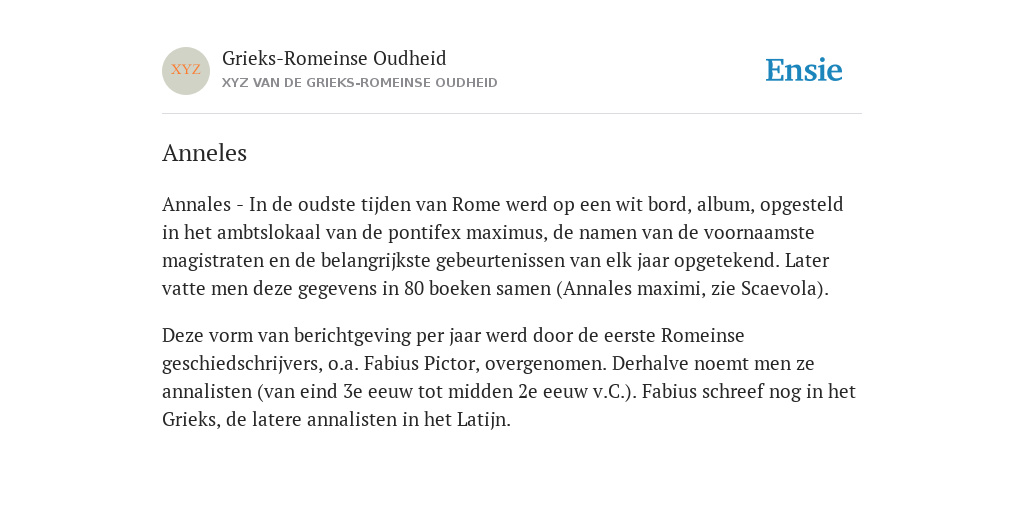Select the Anneles article heading
Image resolution: width=1024 pixels, height=512 pixels.
tap(204, 153)
